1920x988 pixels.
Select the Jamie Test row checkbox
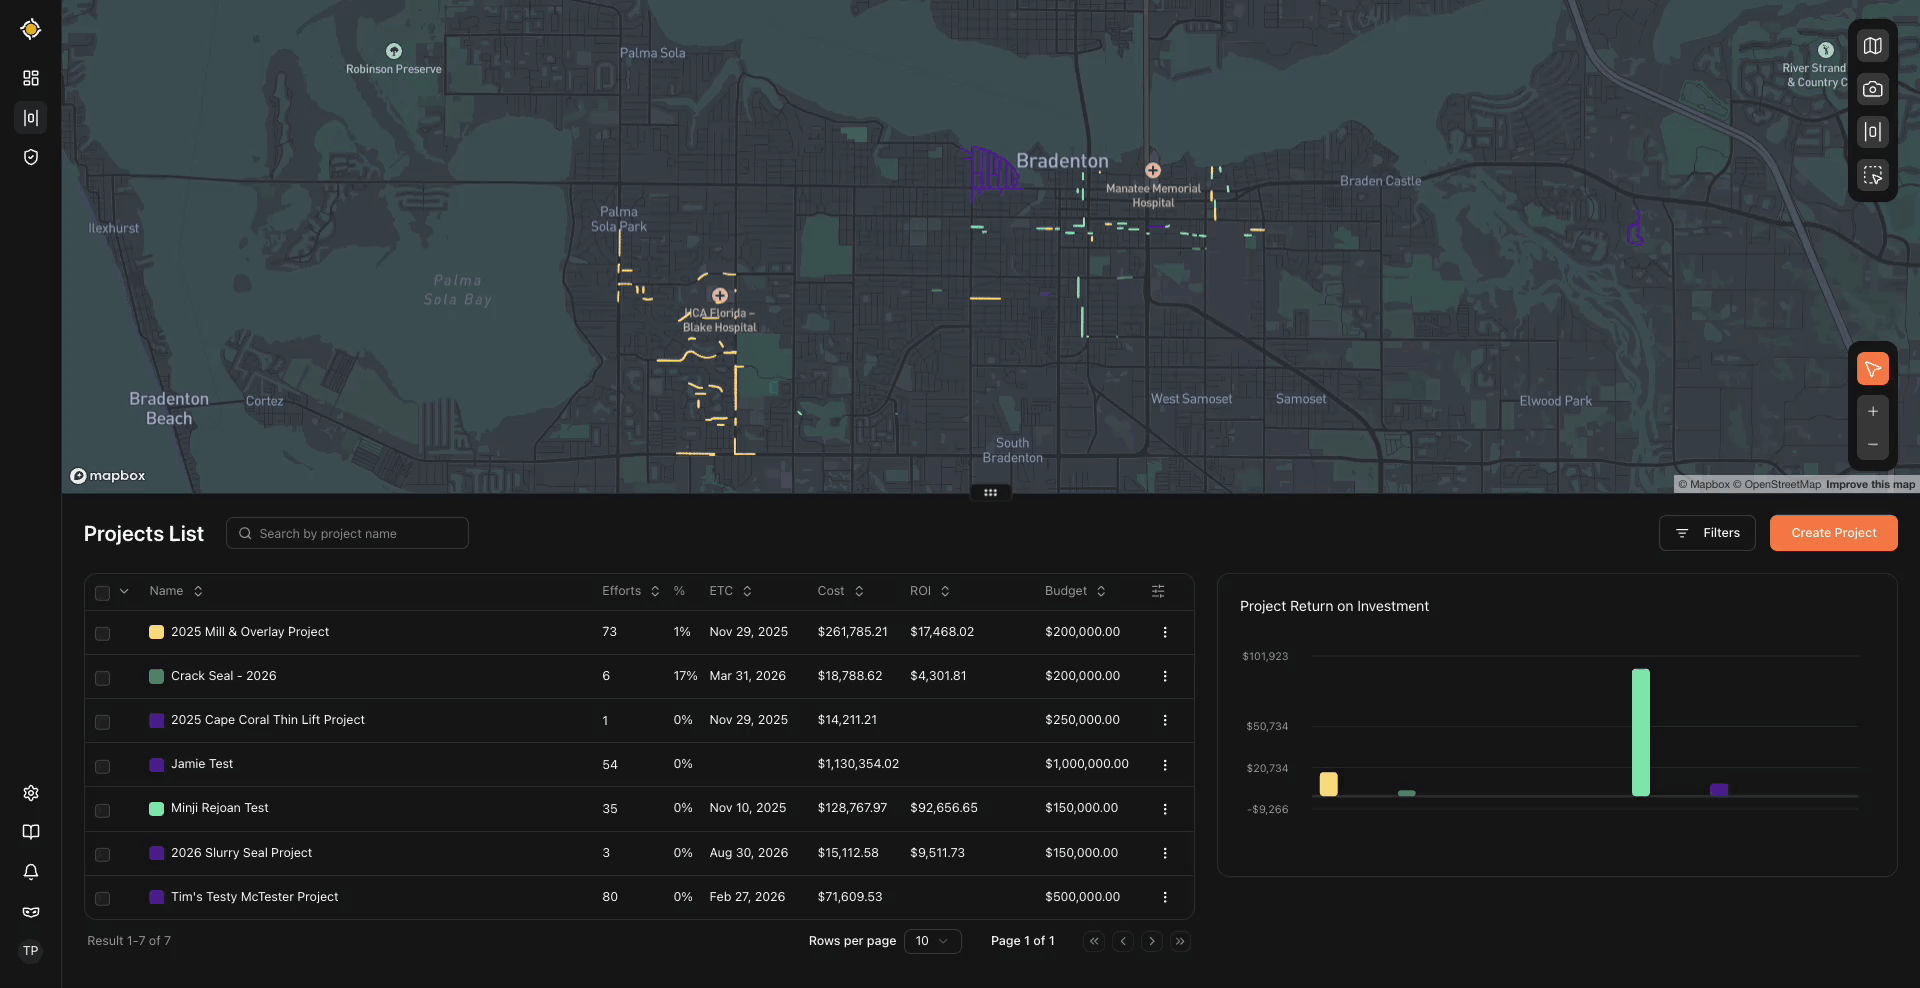pos(102,766)
